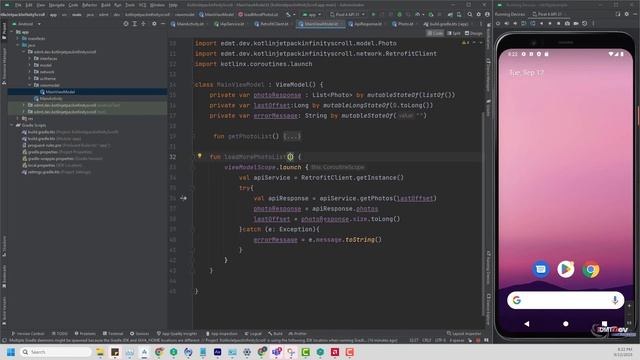
Task: Collapse the app module tree node
Action: 12,32
